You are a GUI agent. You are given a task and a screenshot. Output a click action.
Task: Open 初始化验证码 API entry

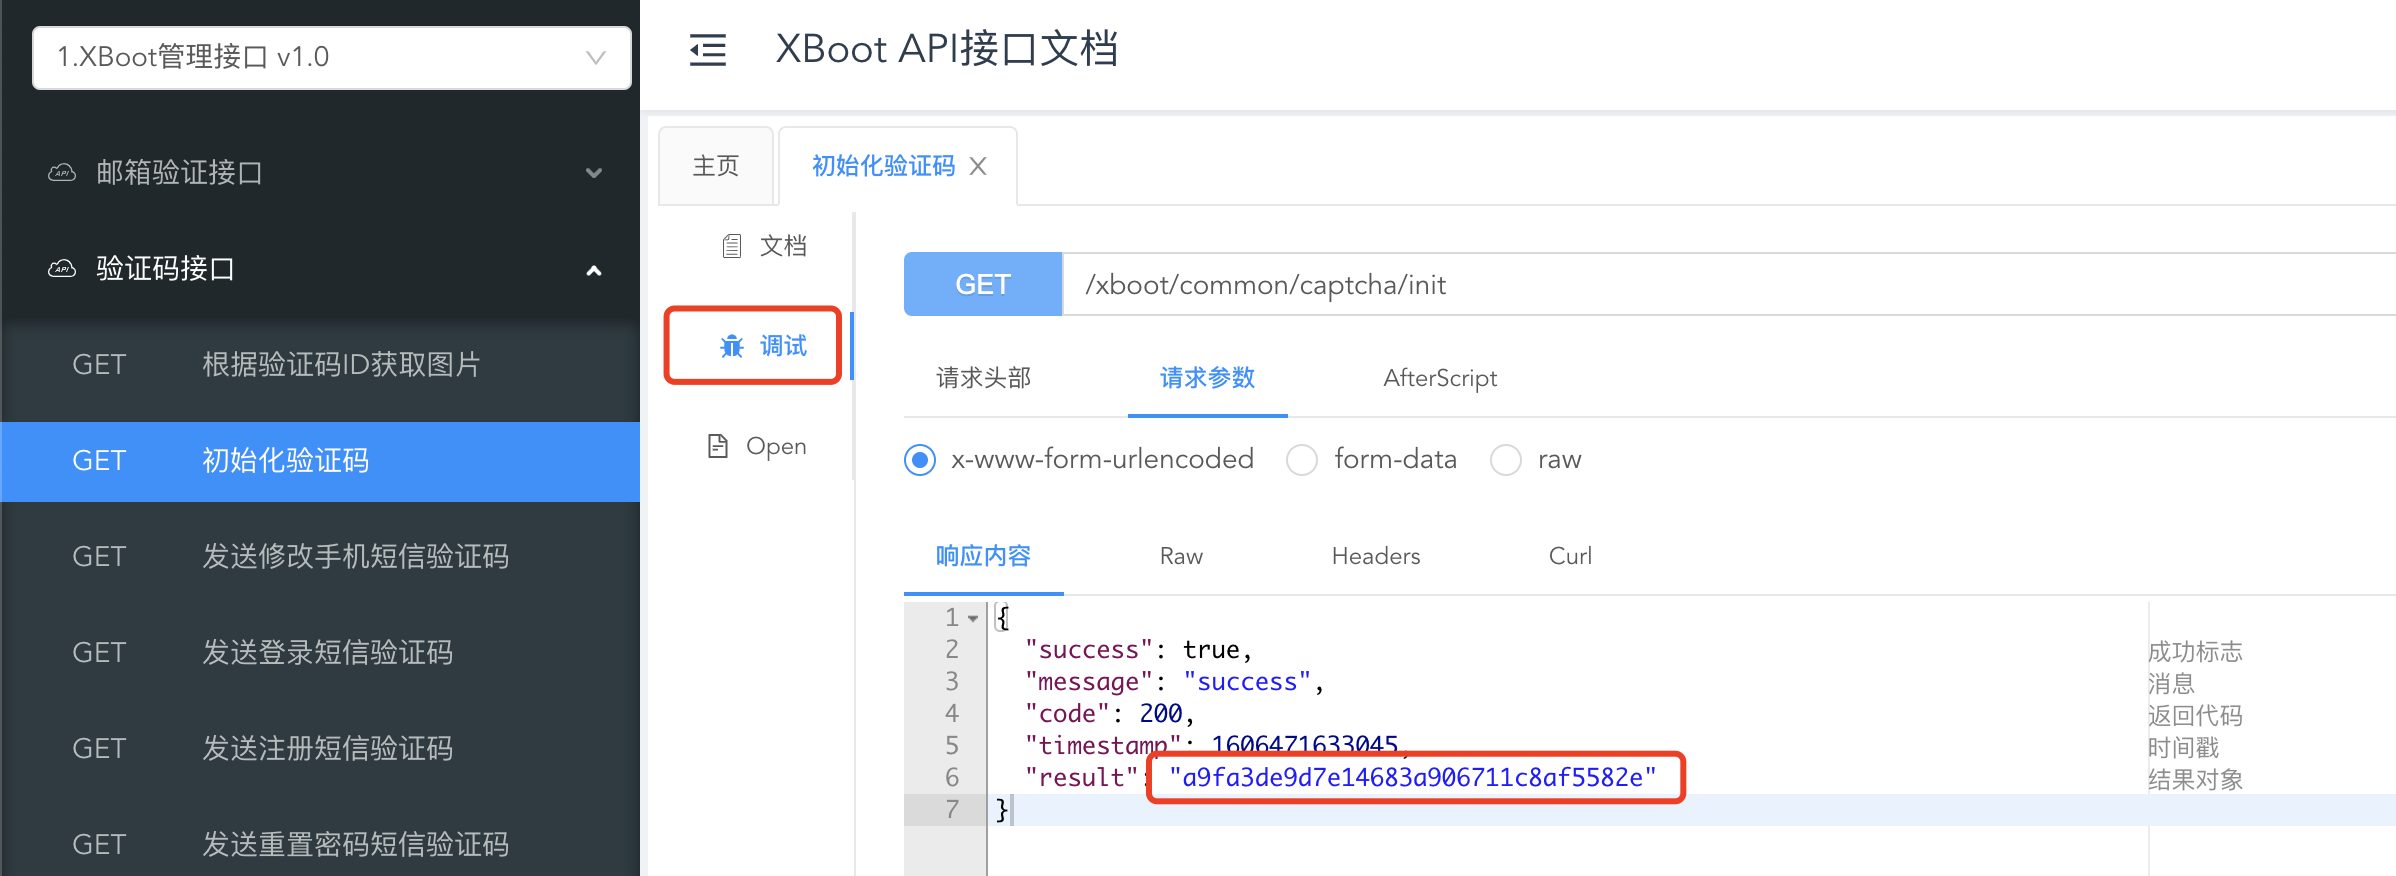click(x=320, y=461)
